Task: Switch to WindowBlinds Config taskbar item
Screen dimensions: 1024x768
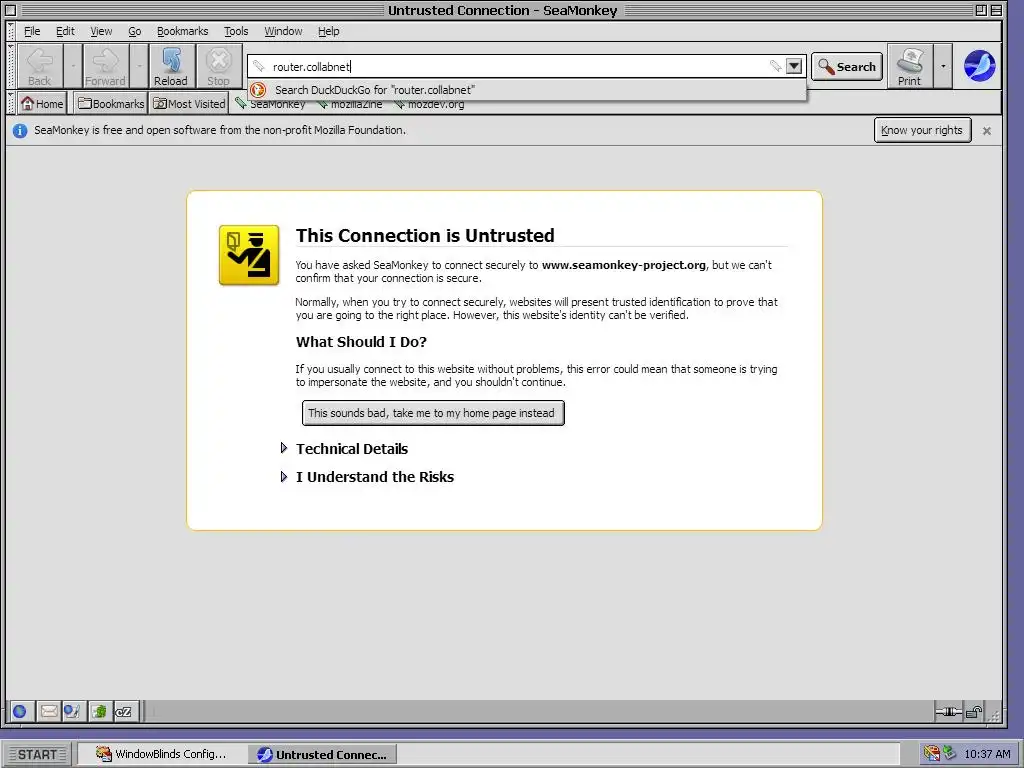Action: (x=161, y=754)
